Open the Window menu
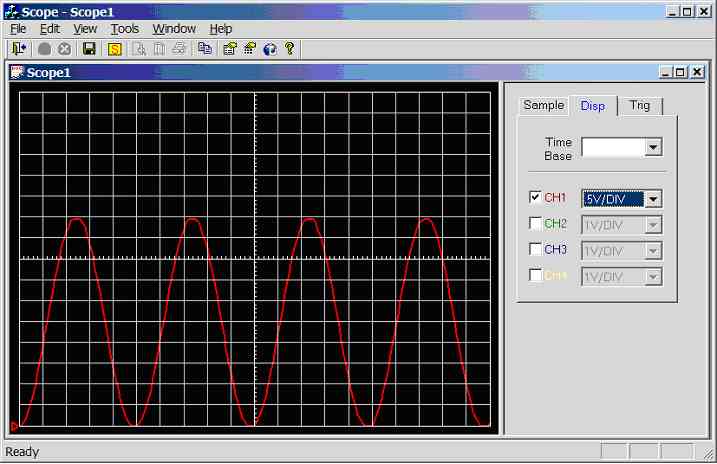 [x=174, y=29]
